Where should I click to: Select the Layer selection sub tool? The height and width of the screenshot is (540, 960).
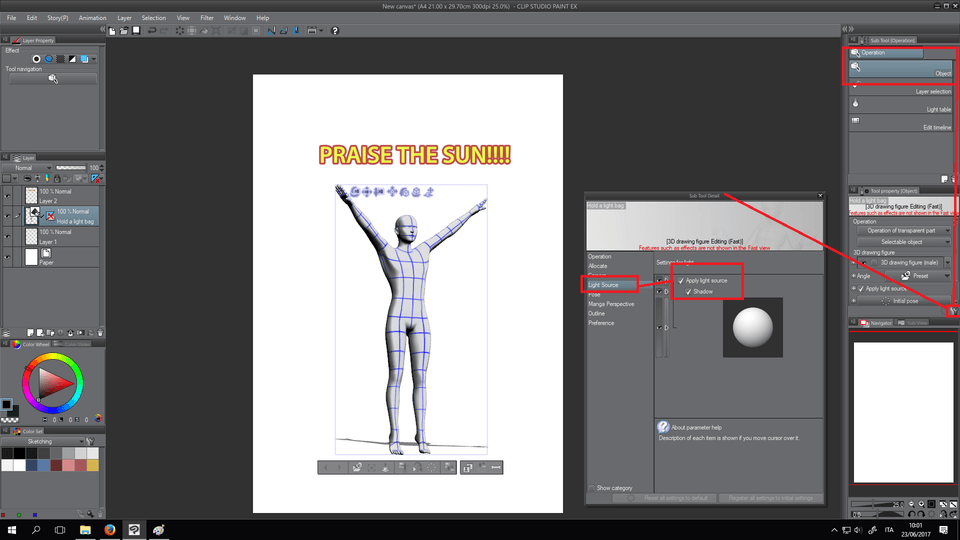[901, 87]
